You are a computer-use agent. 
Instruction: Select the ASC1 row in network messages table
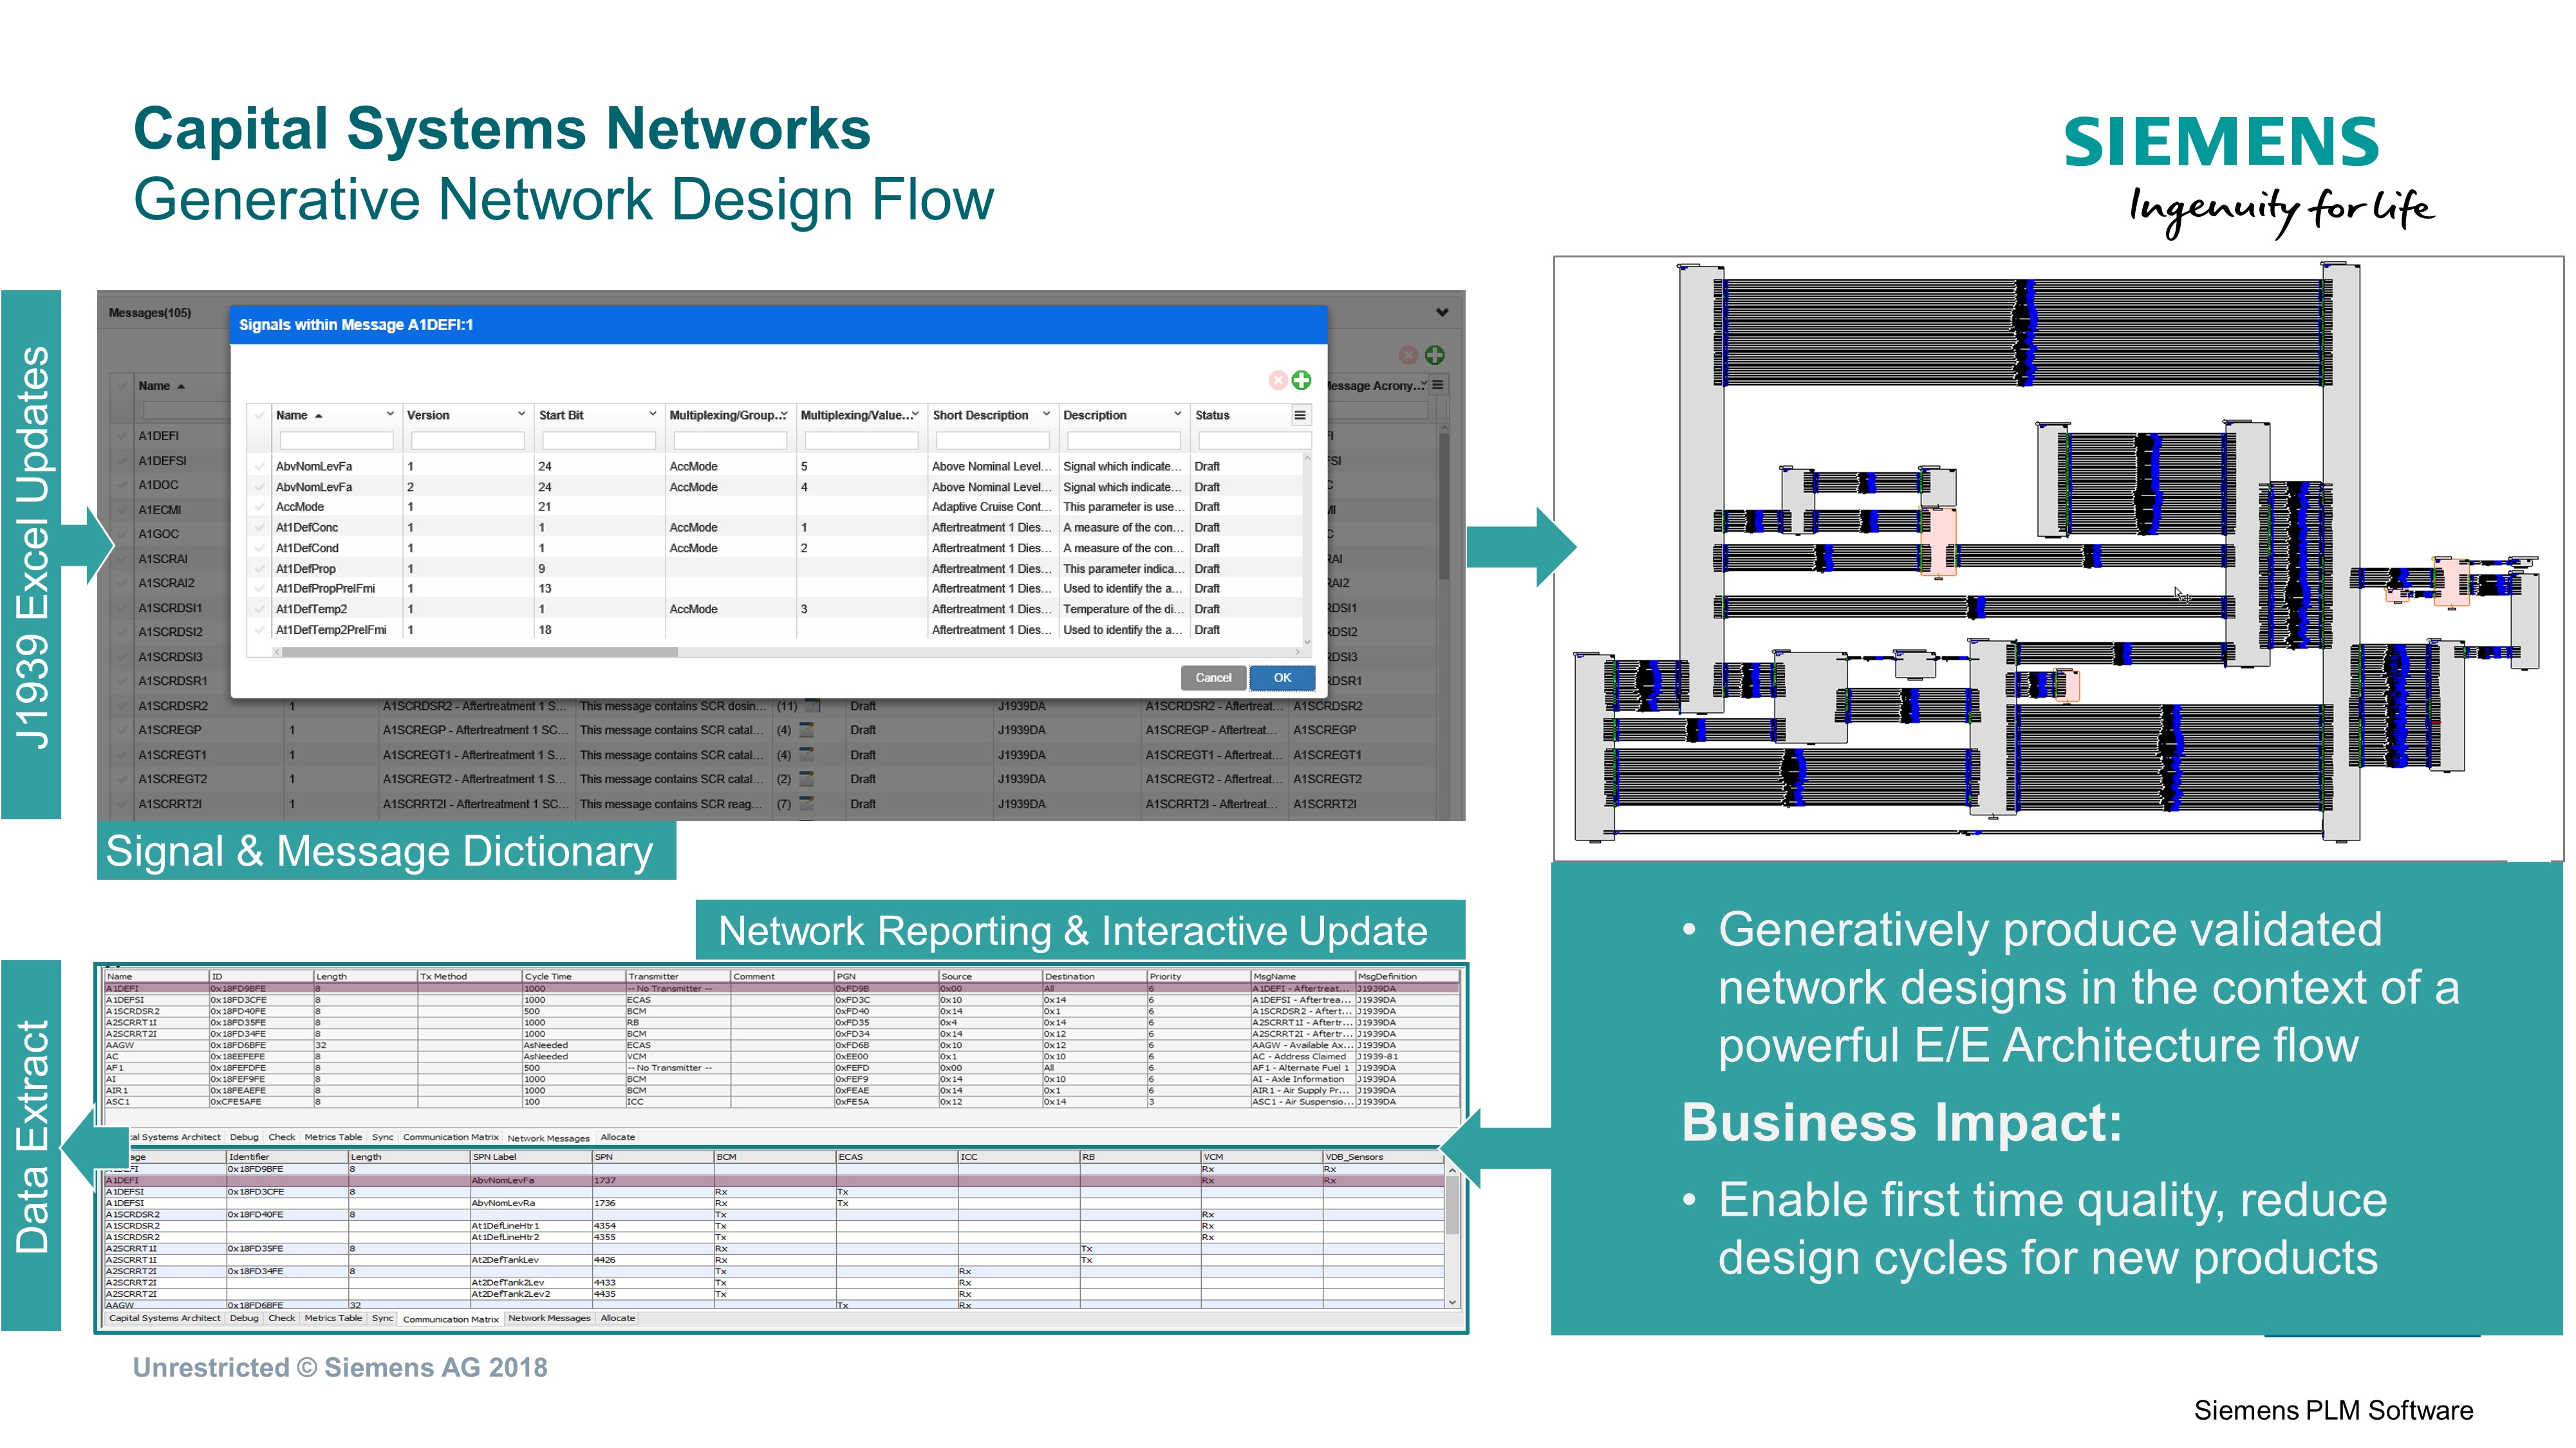click(781, 1102)
